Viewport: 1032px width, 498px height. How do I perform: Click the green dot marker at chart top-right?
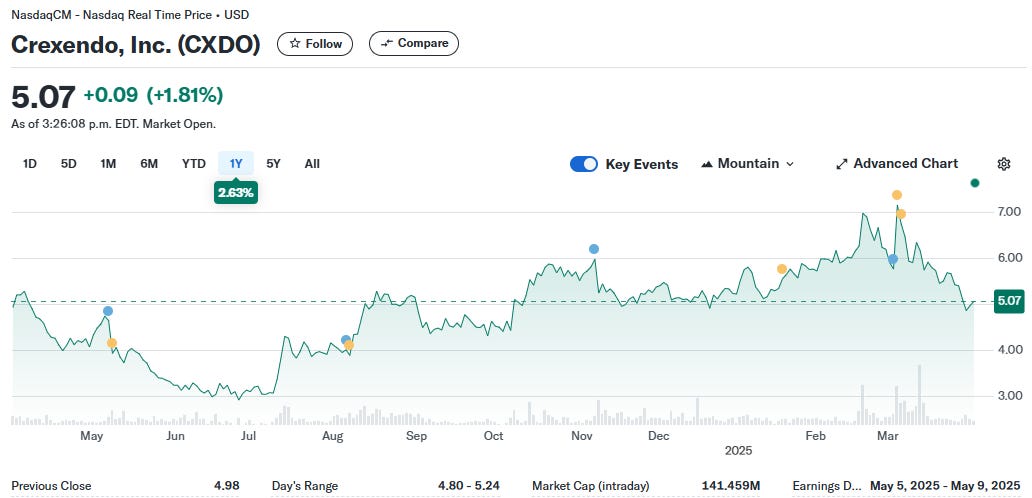tap(975, 183)
